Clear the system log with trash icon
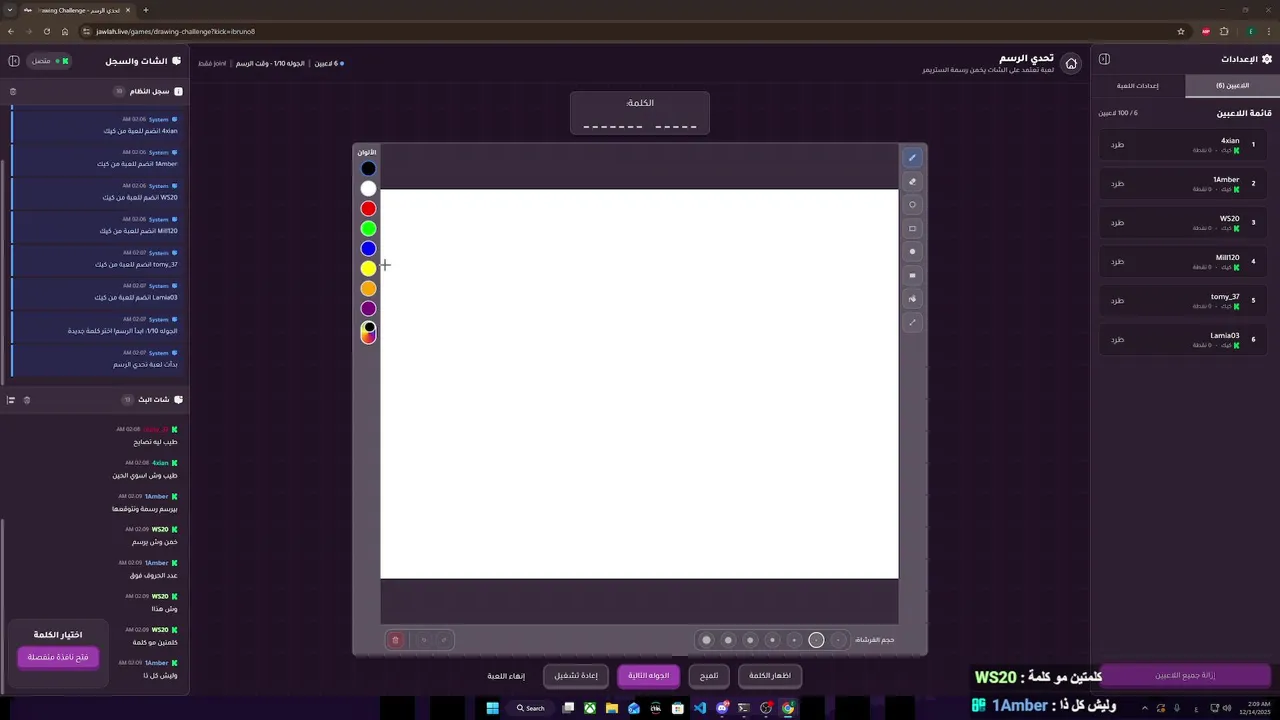The height and width of the screenshot is (720, 1280). (x=13, y=91)
